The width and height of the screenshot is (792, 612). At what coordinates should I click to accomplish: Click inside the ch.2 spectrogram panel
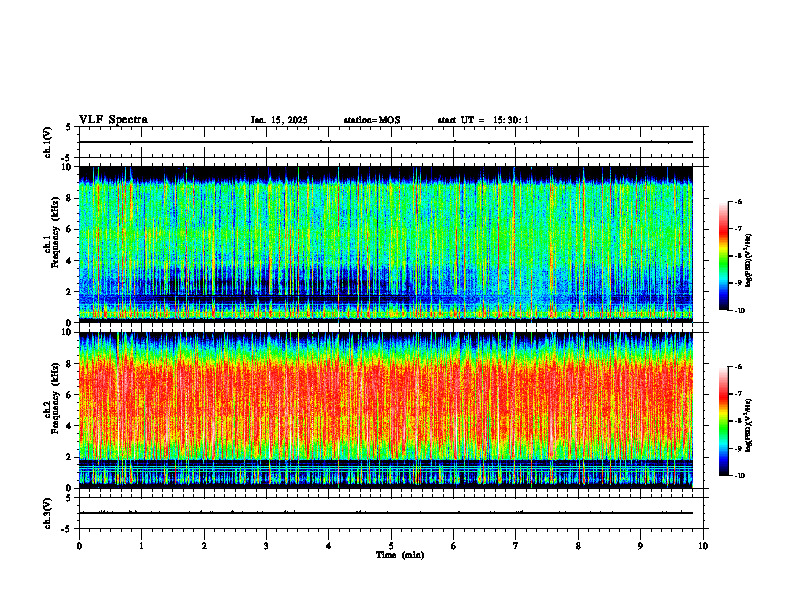pos(386,410)
